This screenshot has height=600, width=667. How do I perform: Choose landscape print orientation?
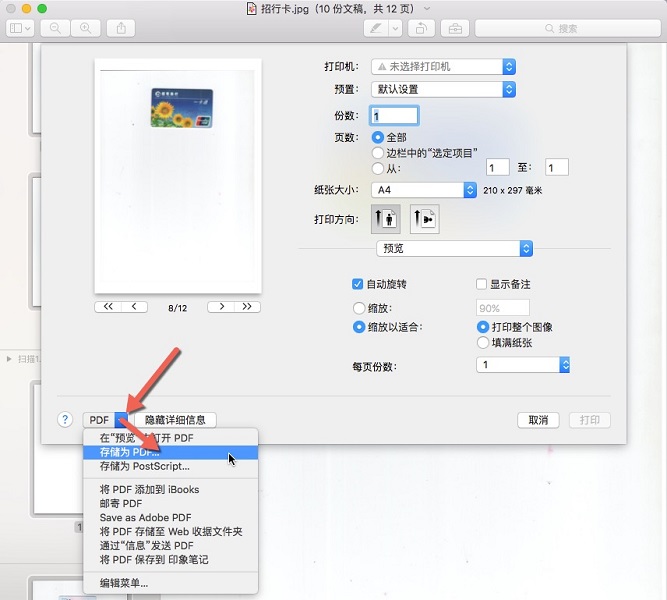tap(425, 219)
